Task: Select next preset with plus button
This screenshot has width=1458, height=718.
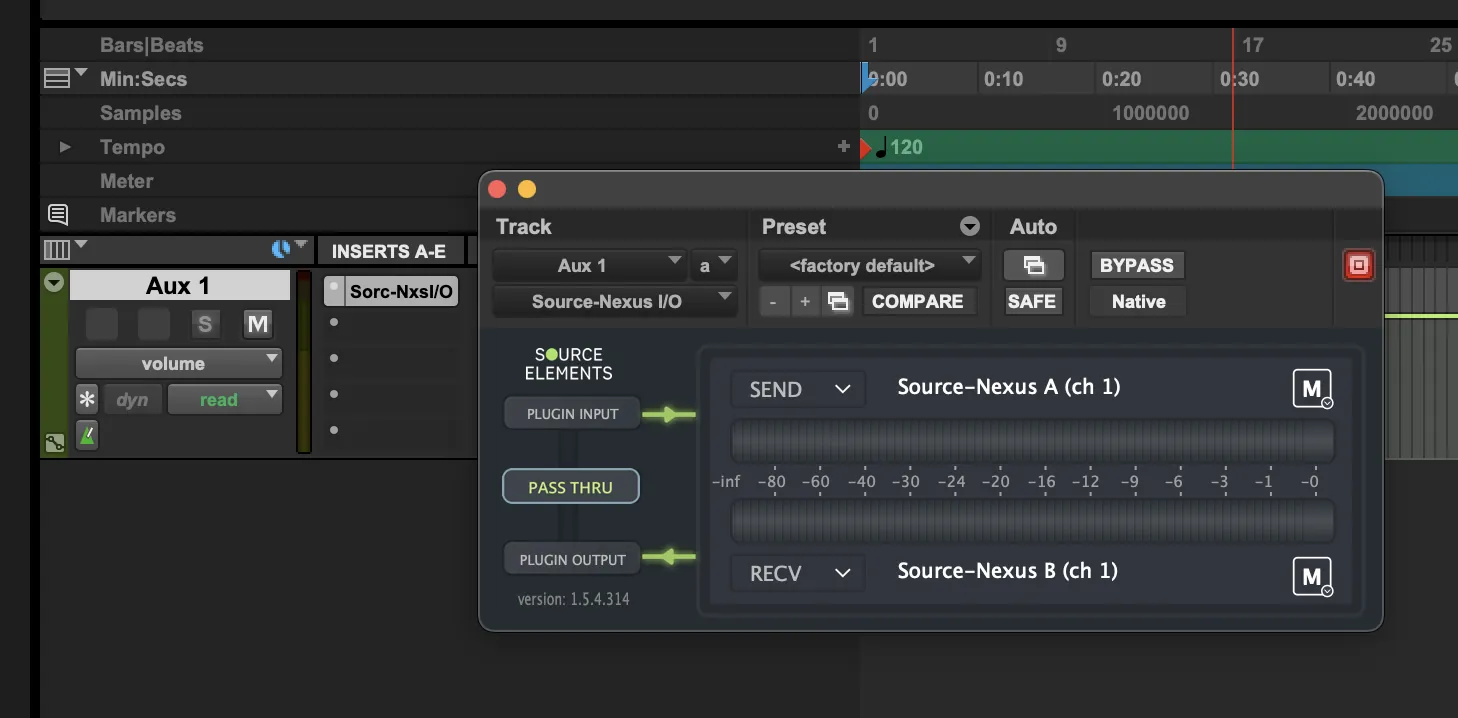Action: pos(805,301)
